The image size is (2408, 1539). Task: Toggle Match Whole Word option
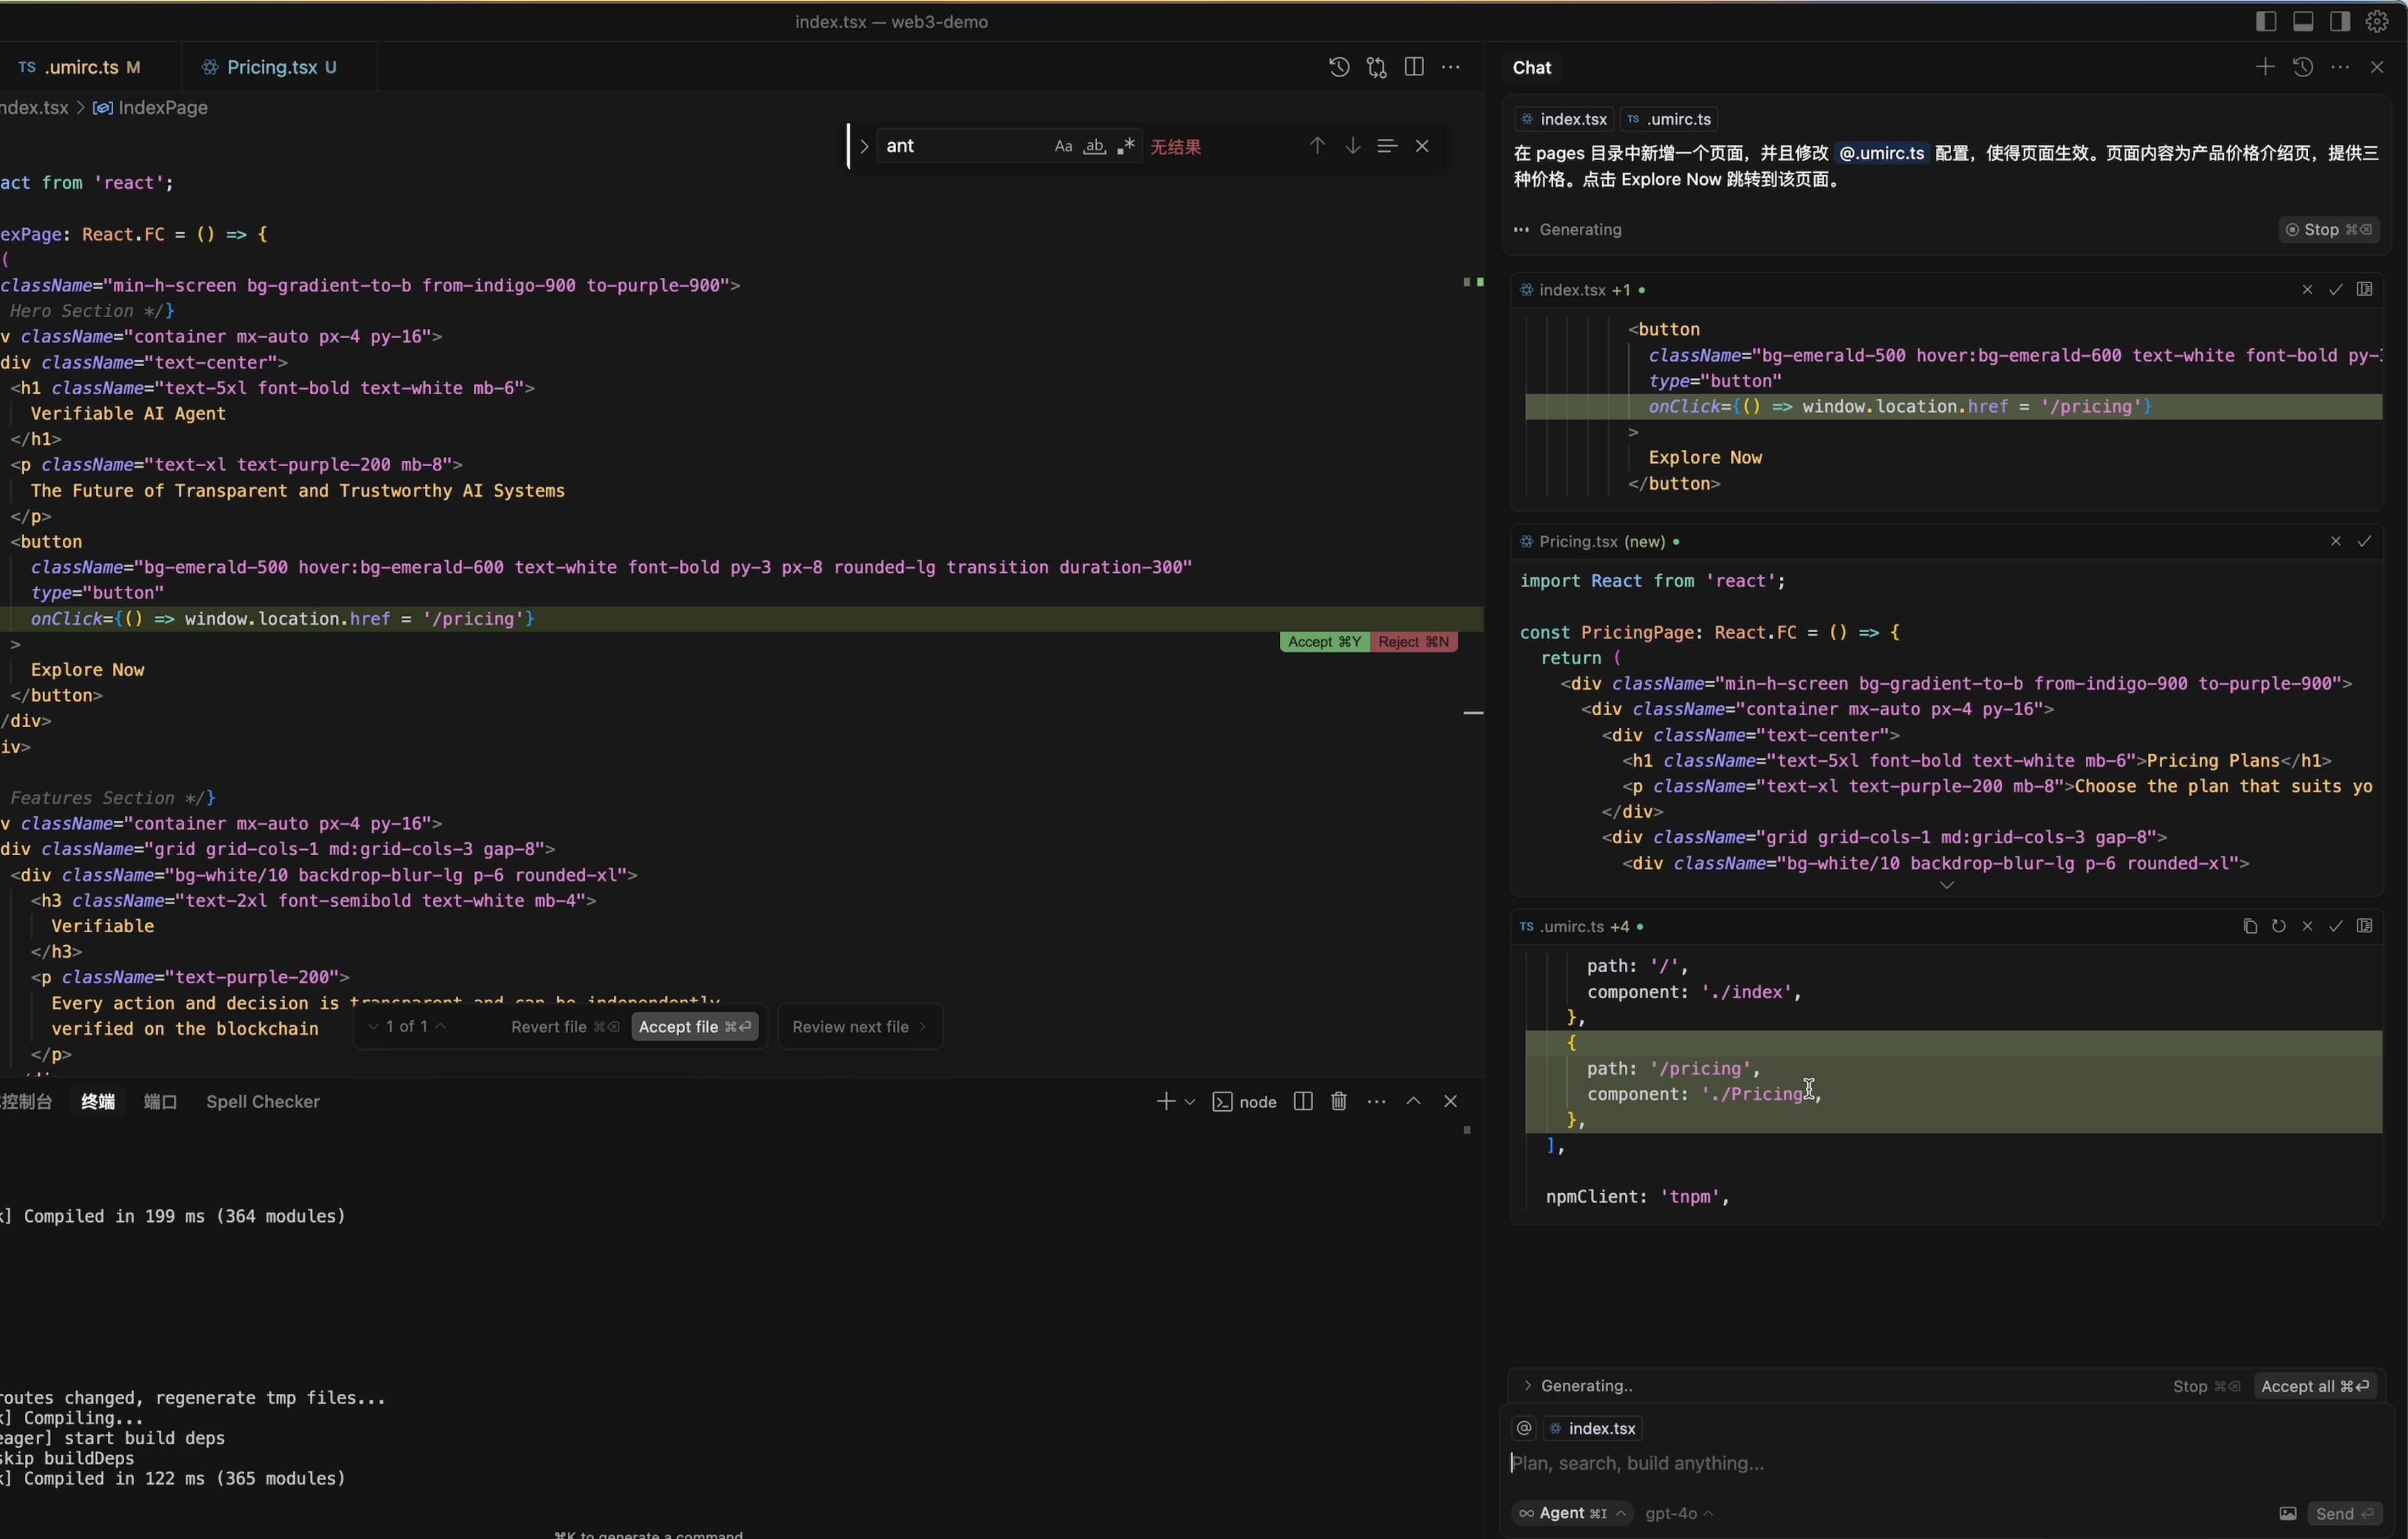pos(1095,146)
